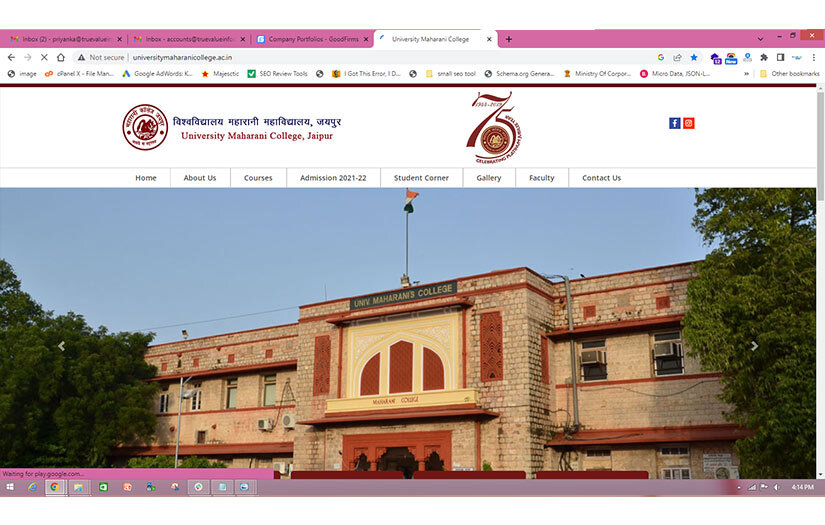Image resolution: width=825 pixels, height=525 pixels.
Task: Open the Contact Us menu item
Action: point(601,178)
